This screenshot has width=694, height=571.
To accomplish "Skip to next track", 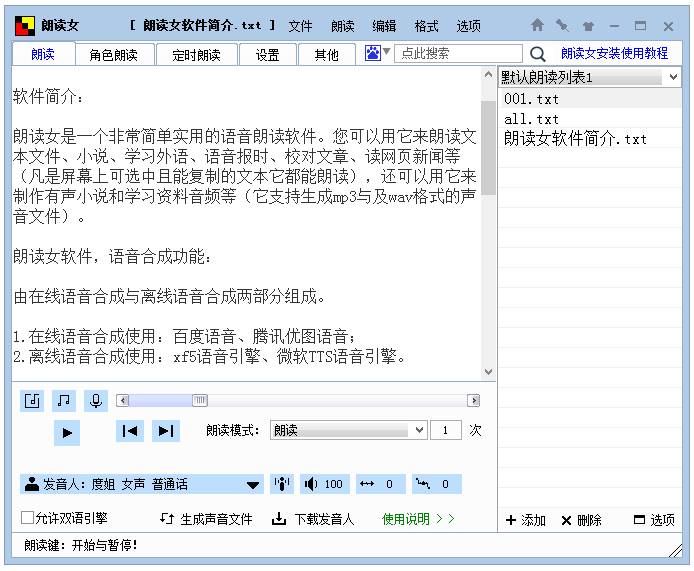I will (x=166, y=431).
